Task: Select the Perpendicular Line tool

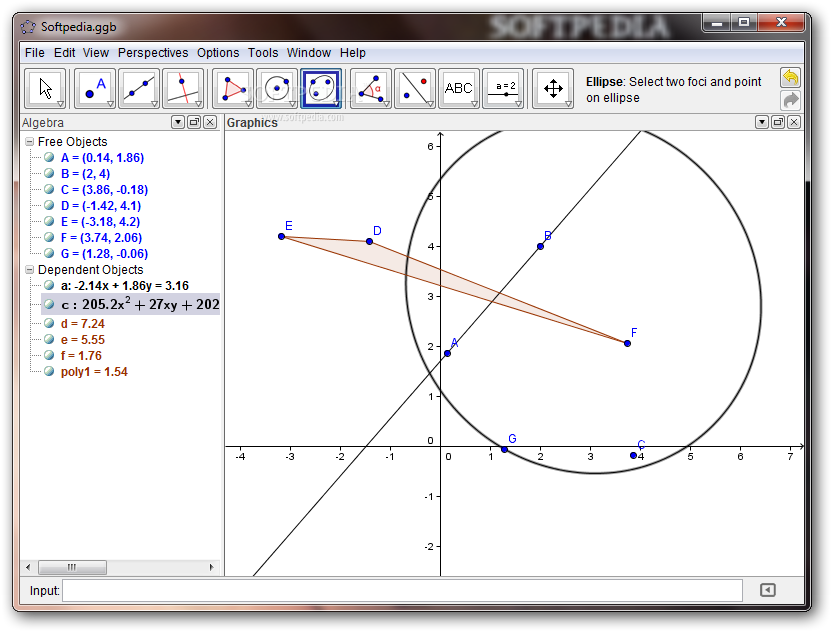Action: click(183, 88)
